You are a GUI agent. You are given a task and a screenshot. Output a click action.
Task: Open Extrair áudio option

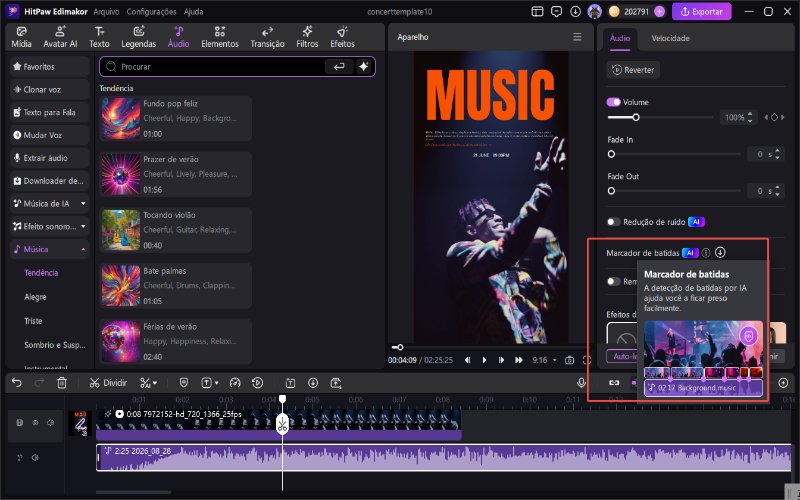[x=49, y=158]
